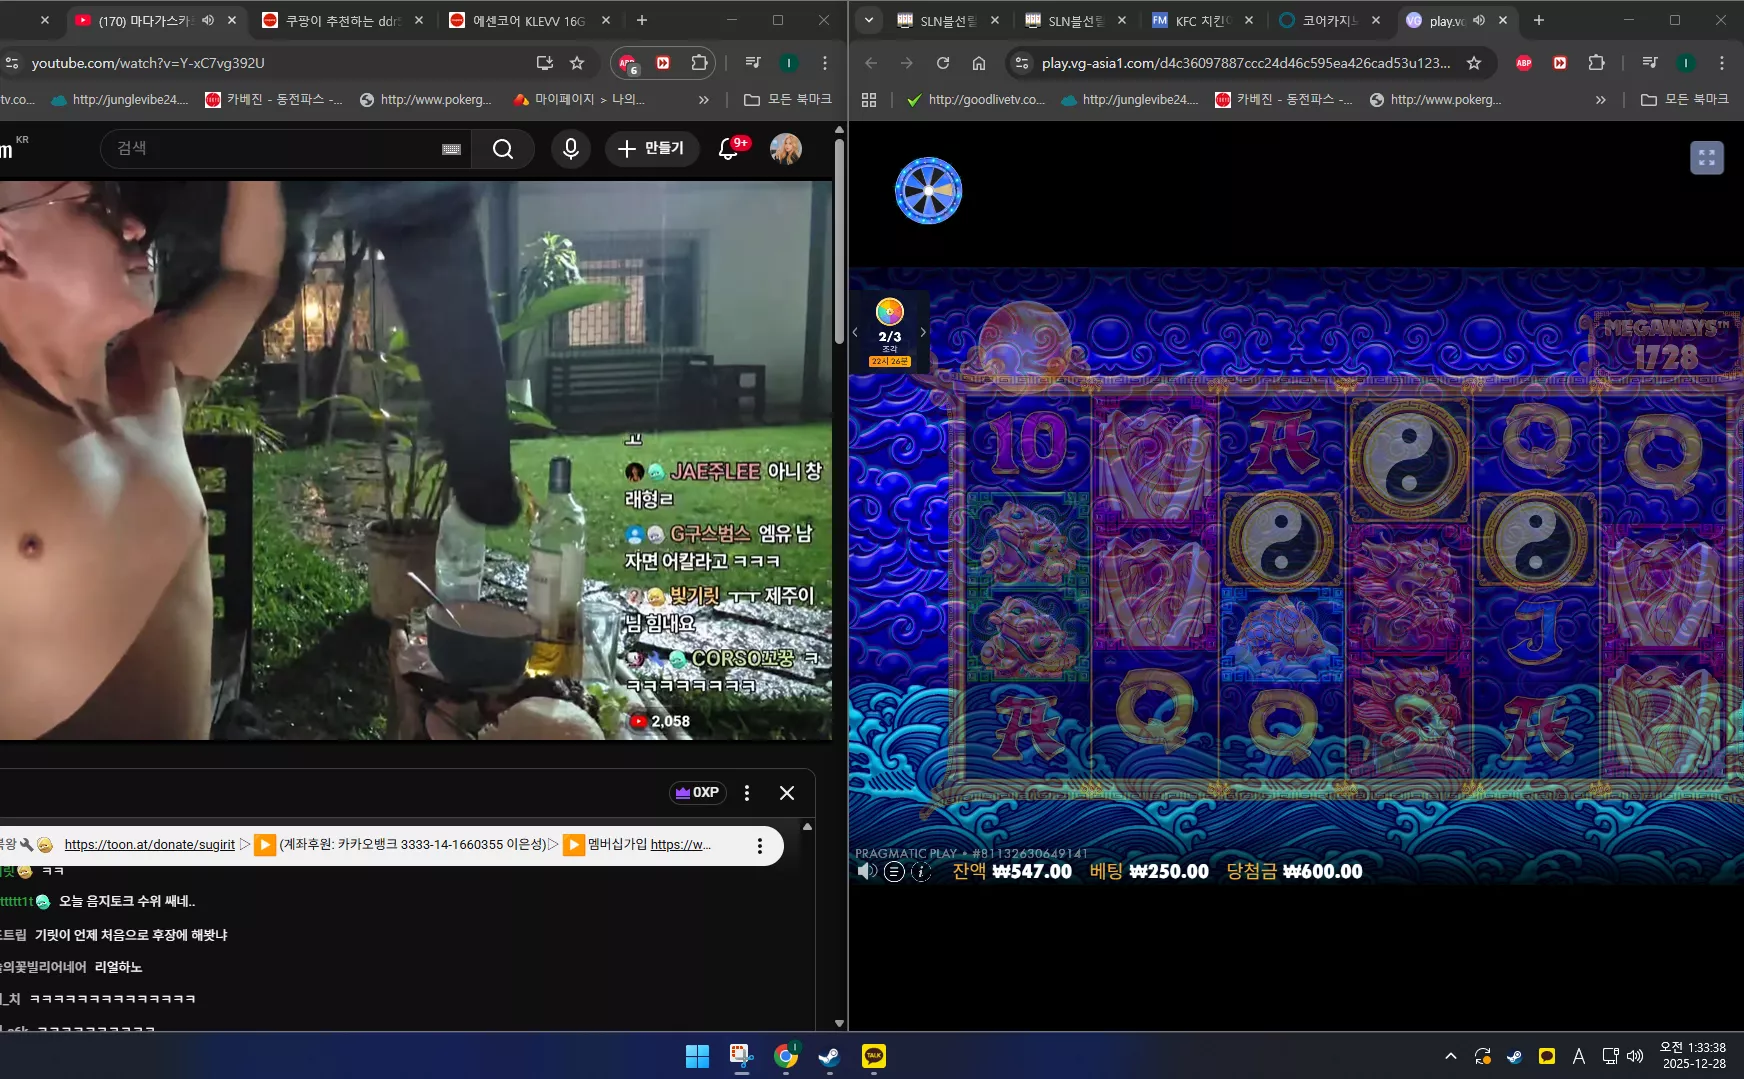Click the 만들기 create button
1744x1079 pixels.
(651, 149)
